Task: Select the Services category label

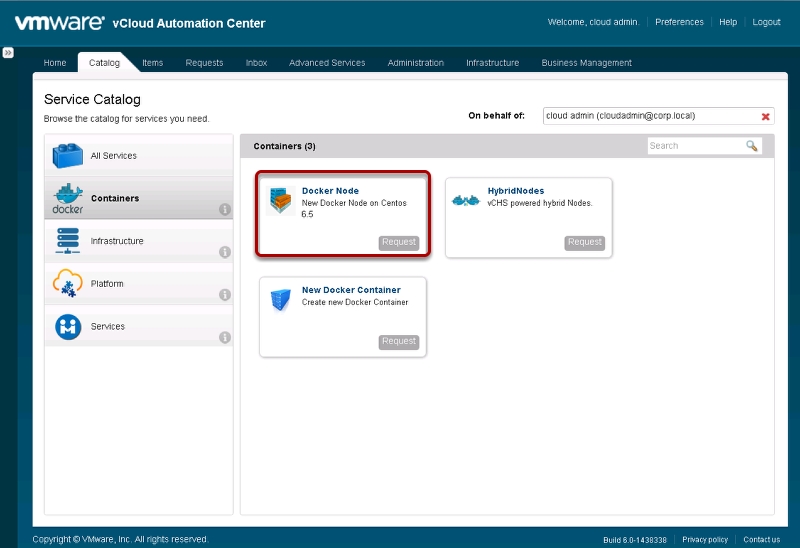Action: click(x=108, y=327)
